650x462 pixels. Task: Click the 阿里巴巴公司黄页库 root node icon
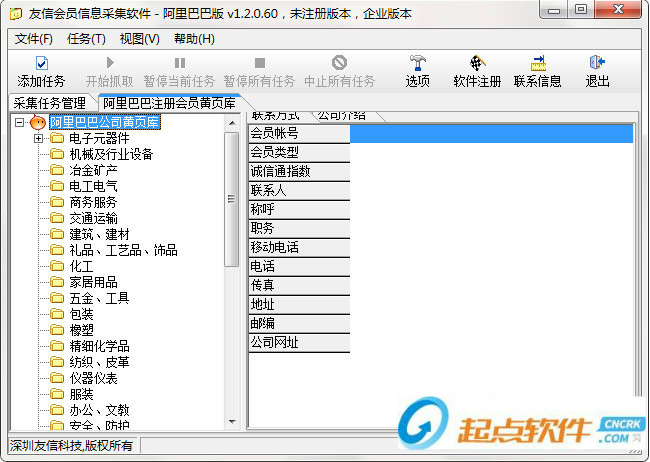point(38,122)
